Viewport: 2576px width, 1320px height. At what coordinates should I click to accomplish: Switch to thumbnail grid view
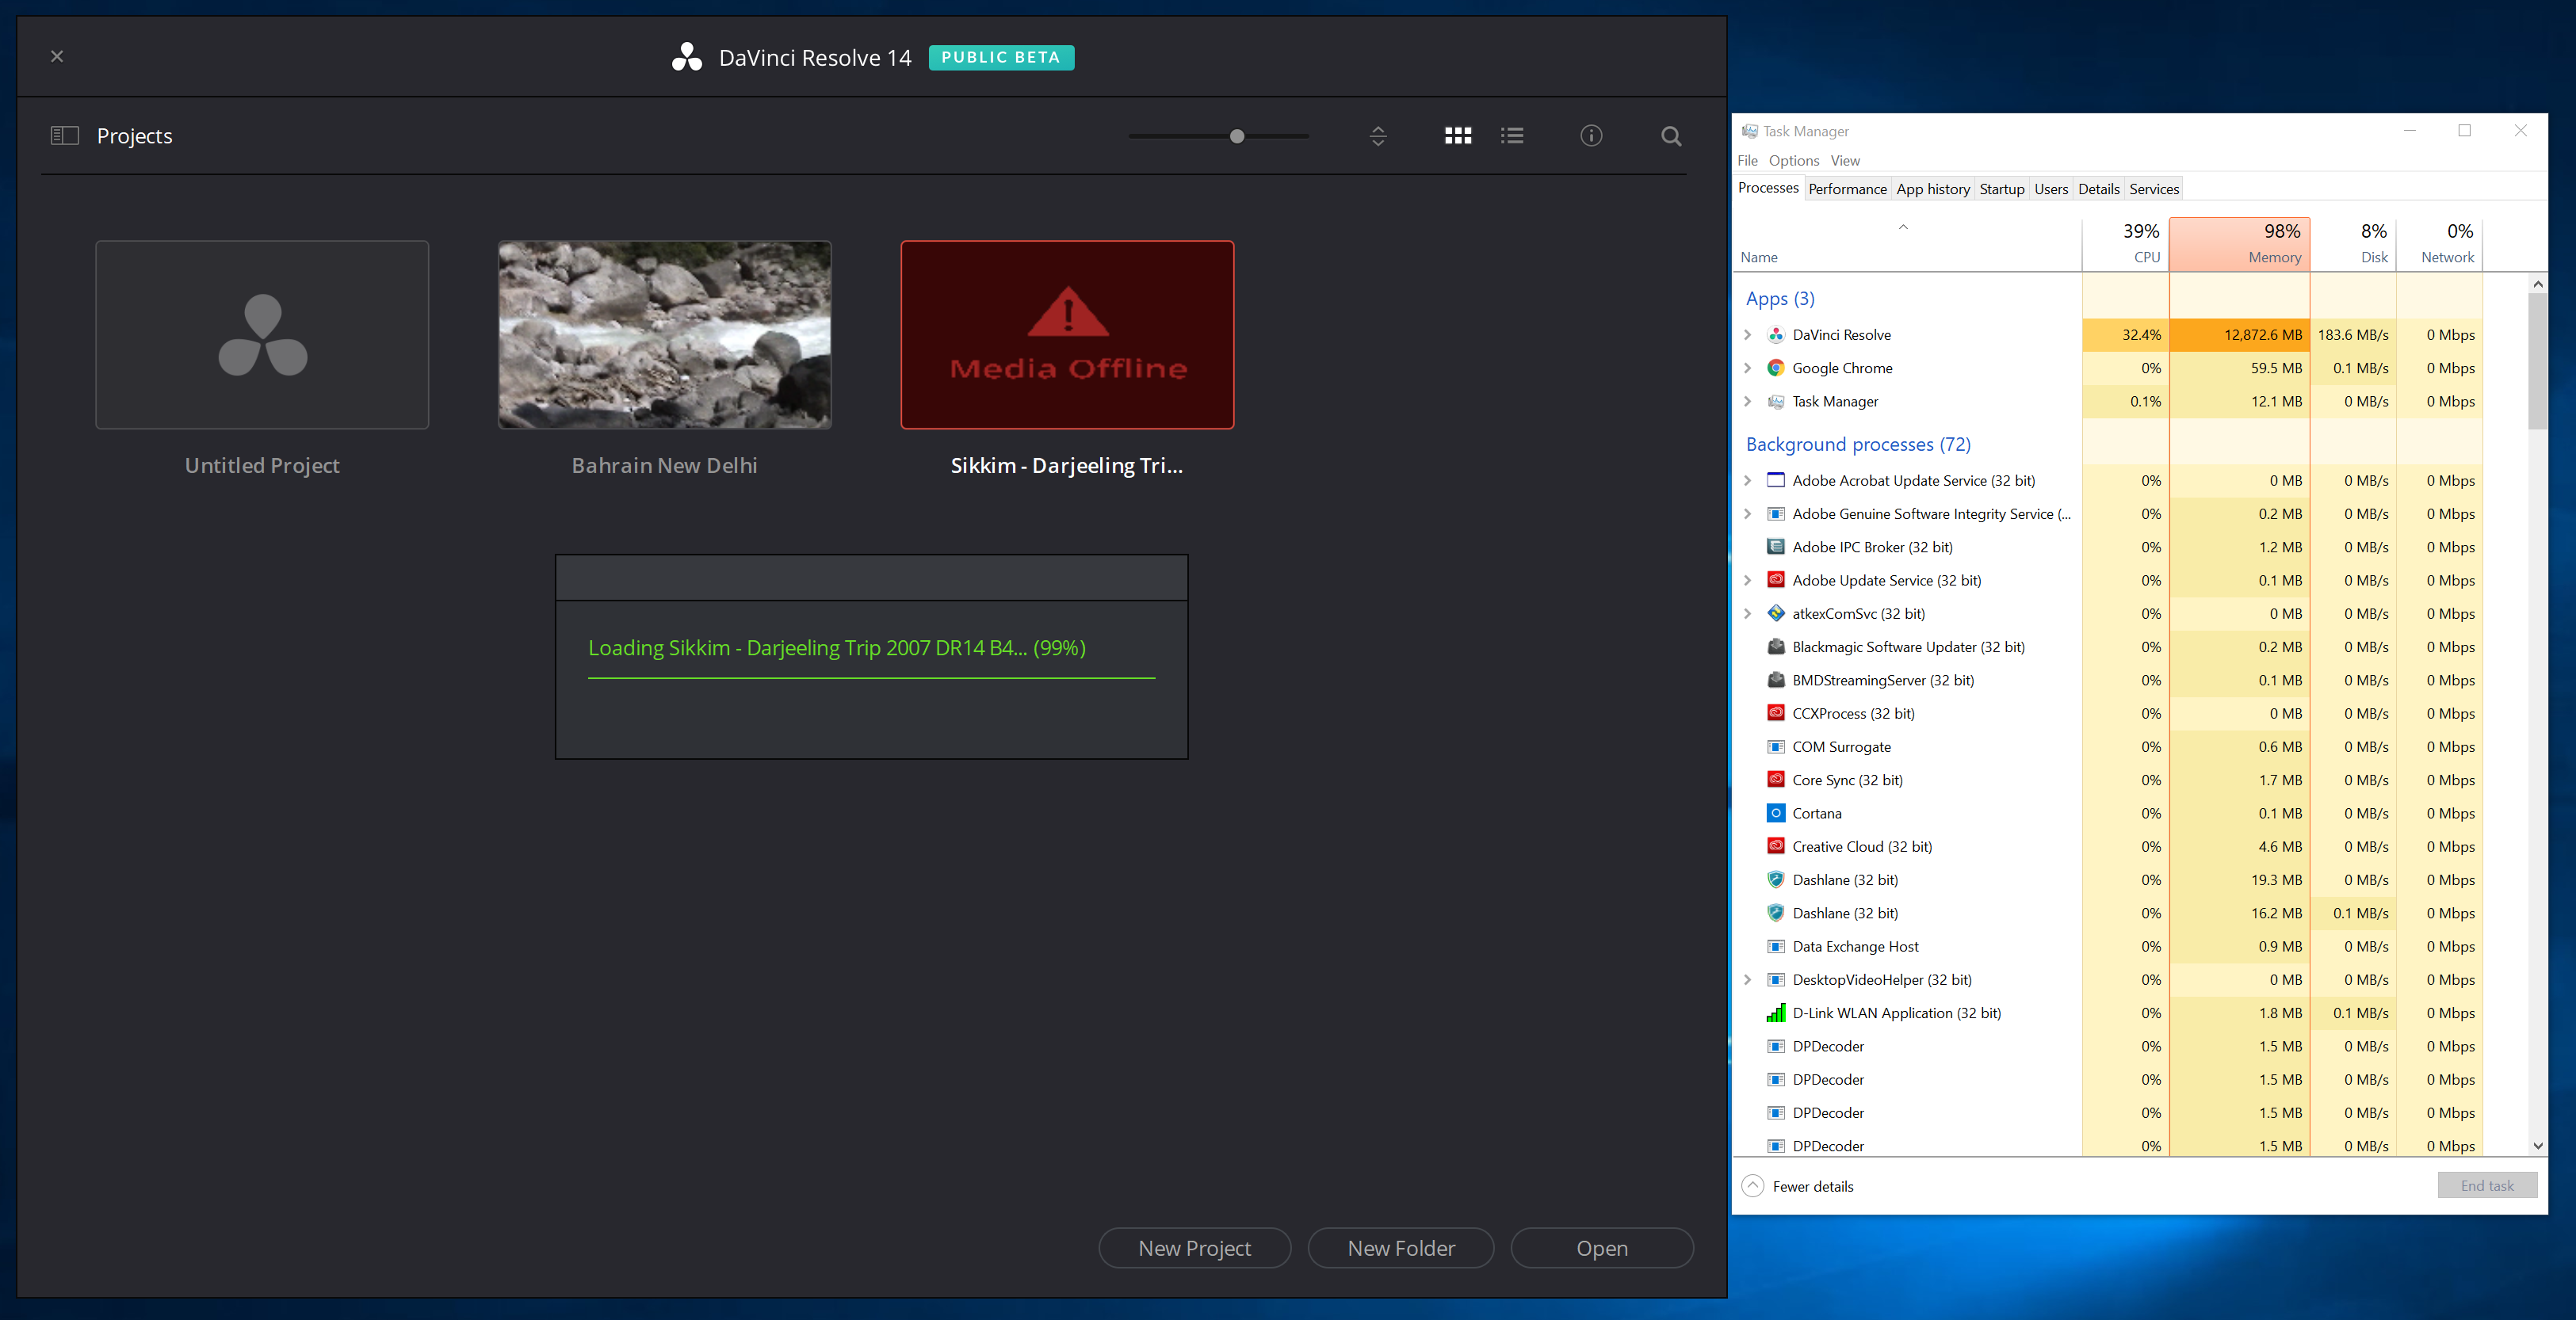coord(1458,135)
